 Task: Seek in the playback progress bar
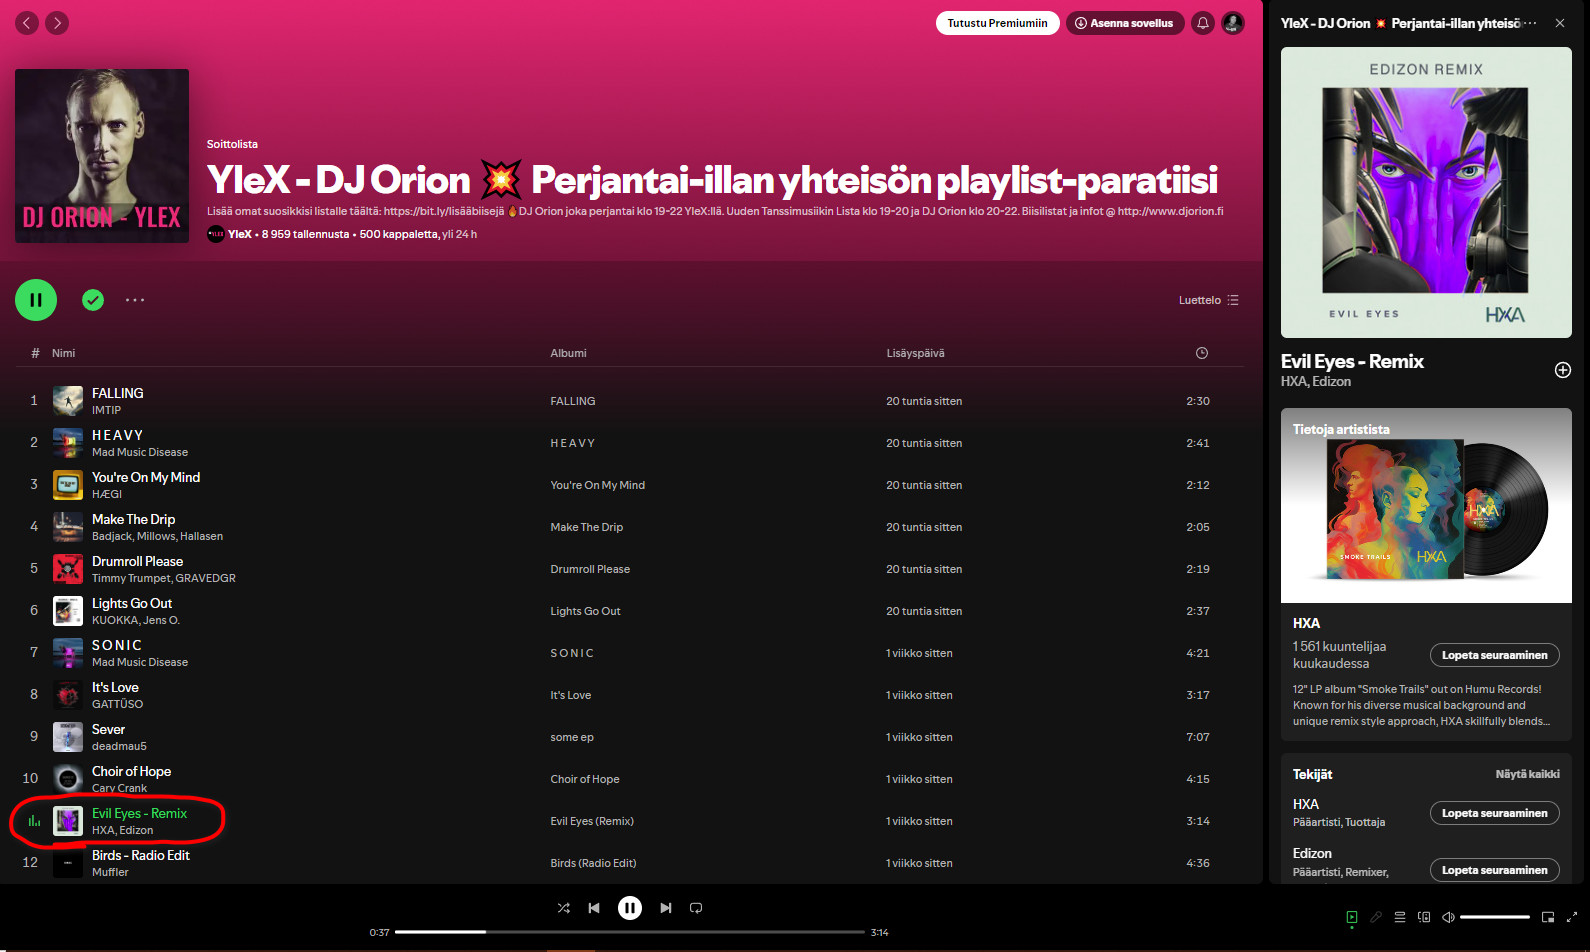[630, 932]
